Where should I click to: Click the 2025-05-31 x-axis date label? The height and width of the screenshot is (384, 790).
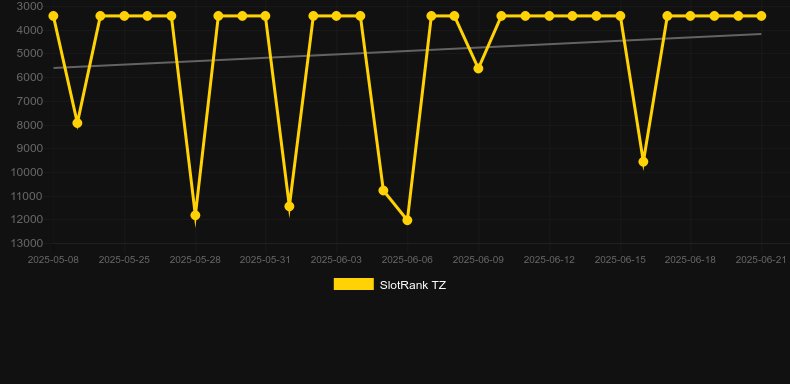(x=266, y=260)
